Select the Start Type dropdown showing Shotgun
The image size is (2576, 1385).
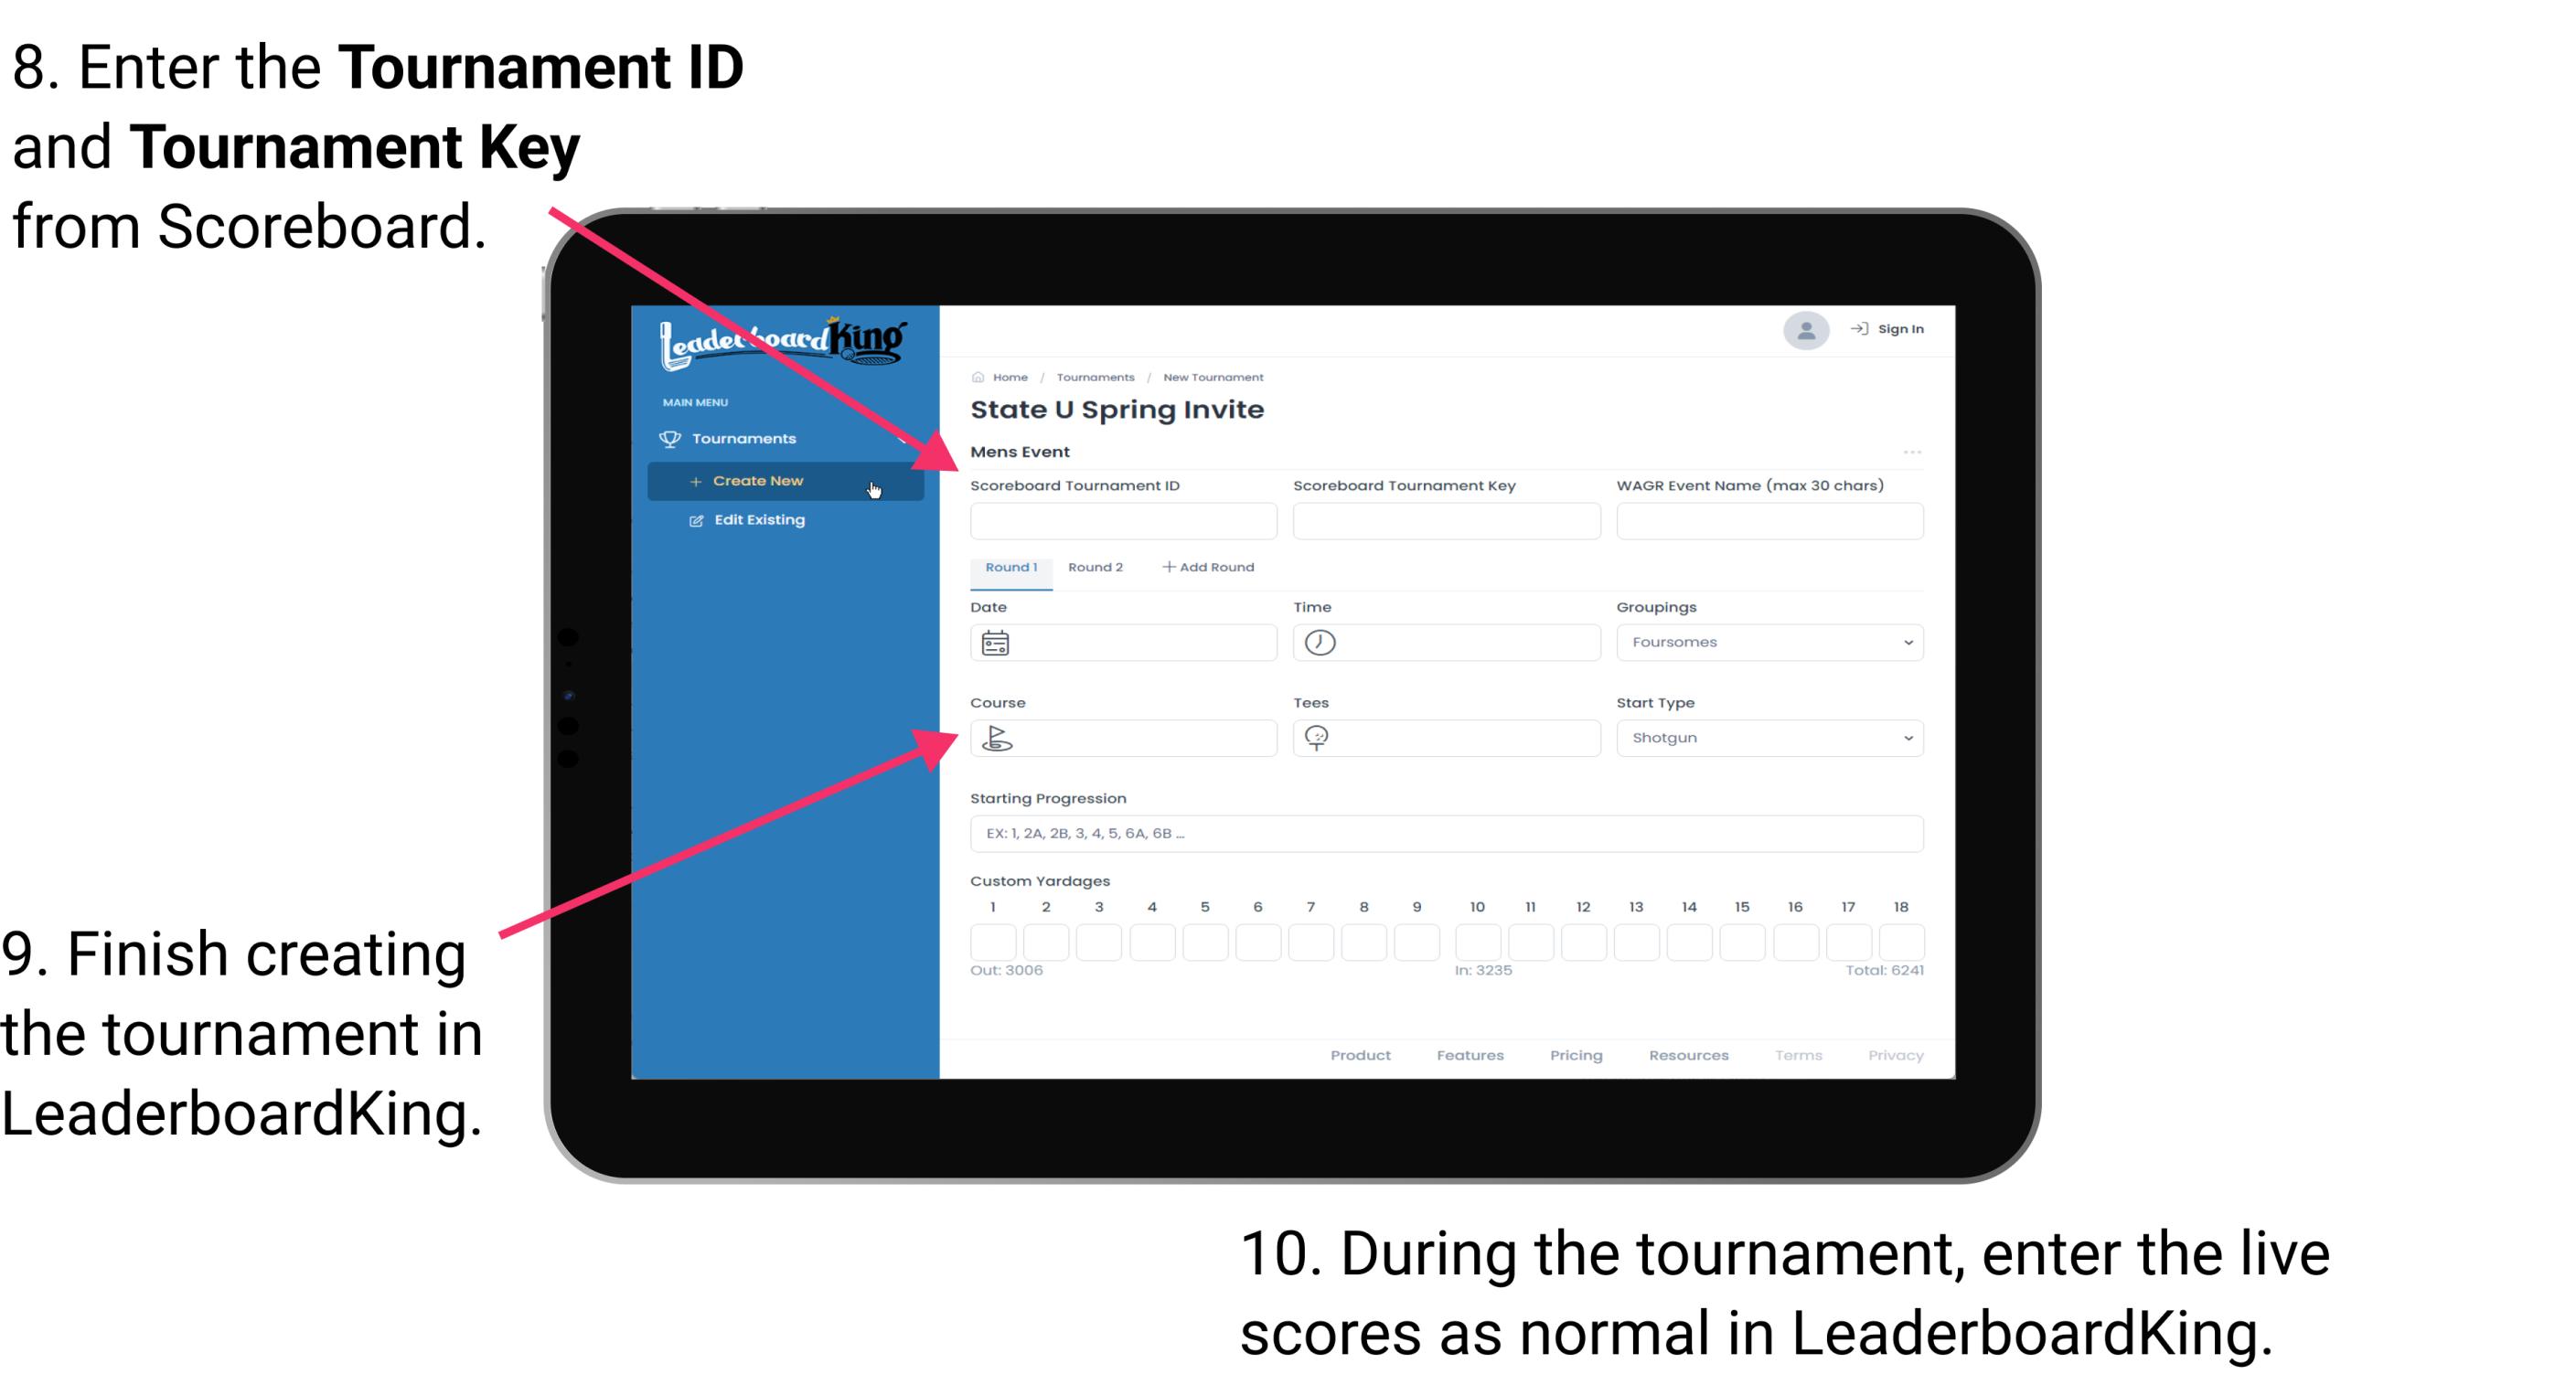coord(1768,737)
